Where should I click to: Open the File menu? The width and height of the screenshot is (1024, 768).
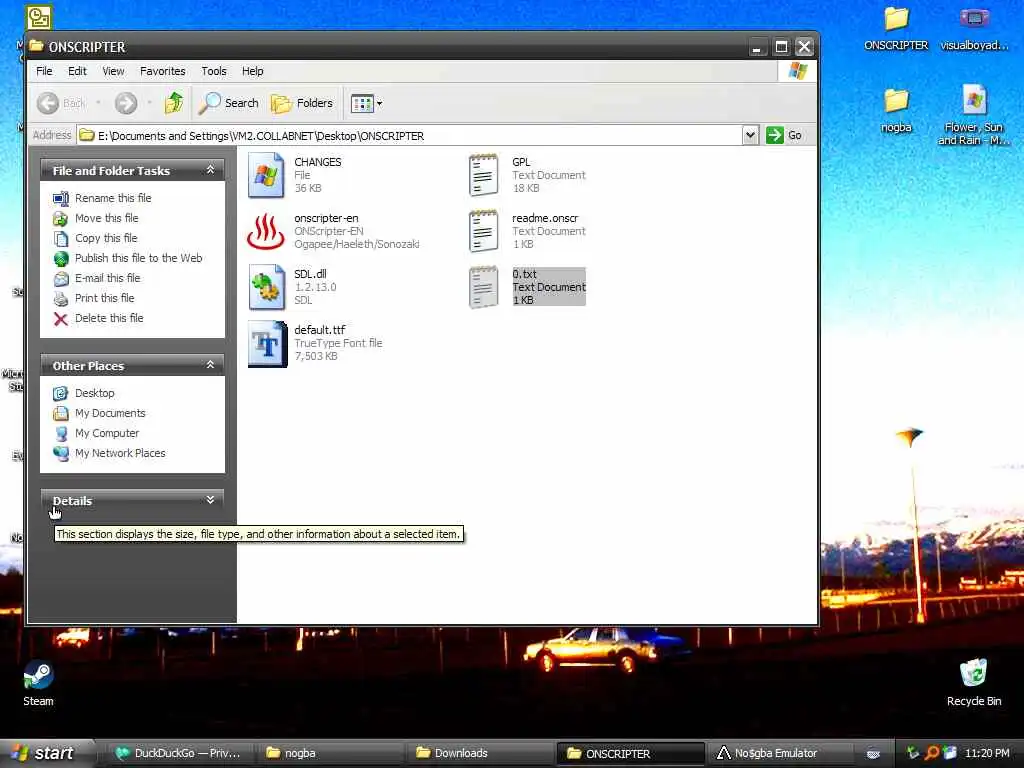[x=44, y=71]
